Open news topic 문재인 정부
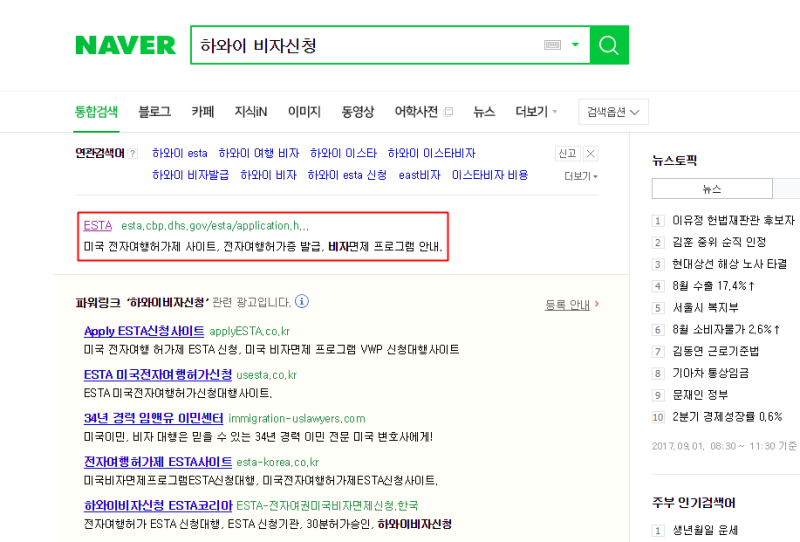 click(x=700, y=396)
